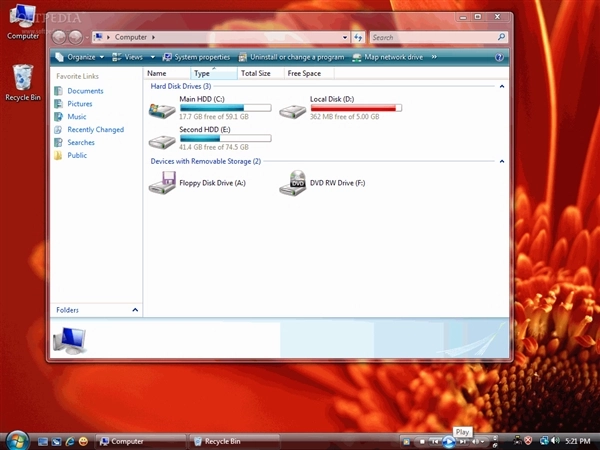Click Show Desktop in Quick Launch
The image size is (600, 450).
coord(43,442)
